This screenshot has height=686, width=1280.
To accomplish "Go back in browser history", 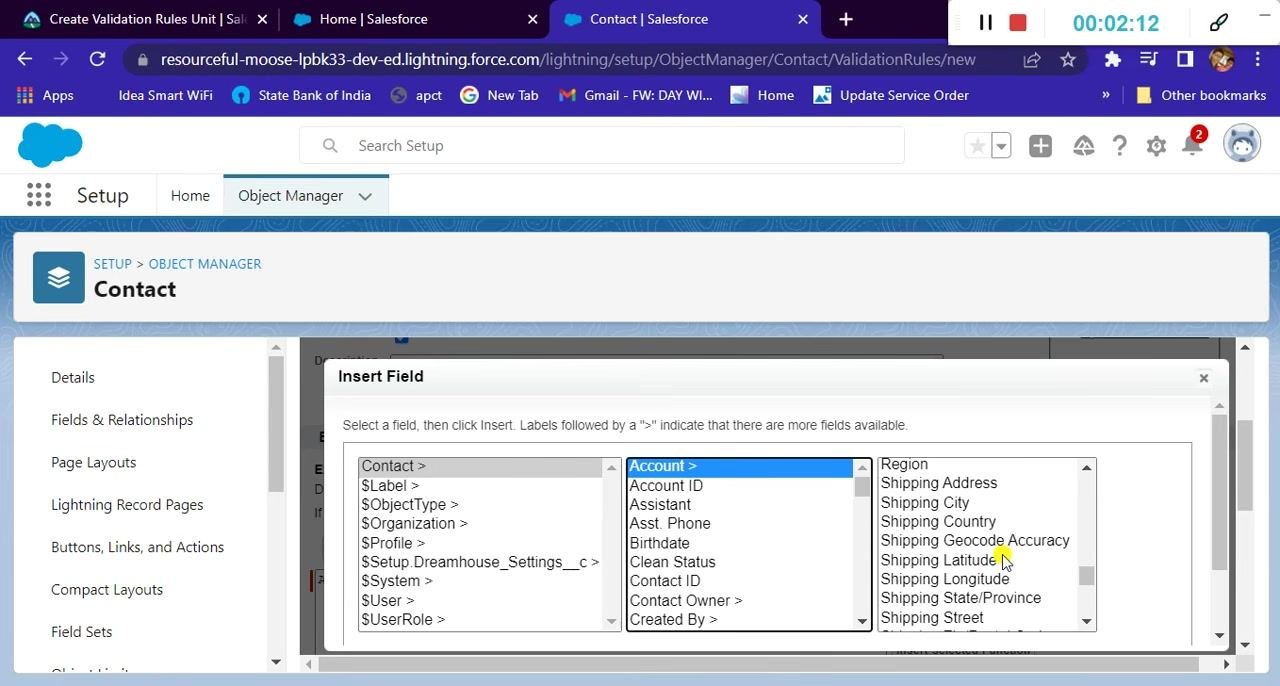I will point(25,59).
